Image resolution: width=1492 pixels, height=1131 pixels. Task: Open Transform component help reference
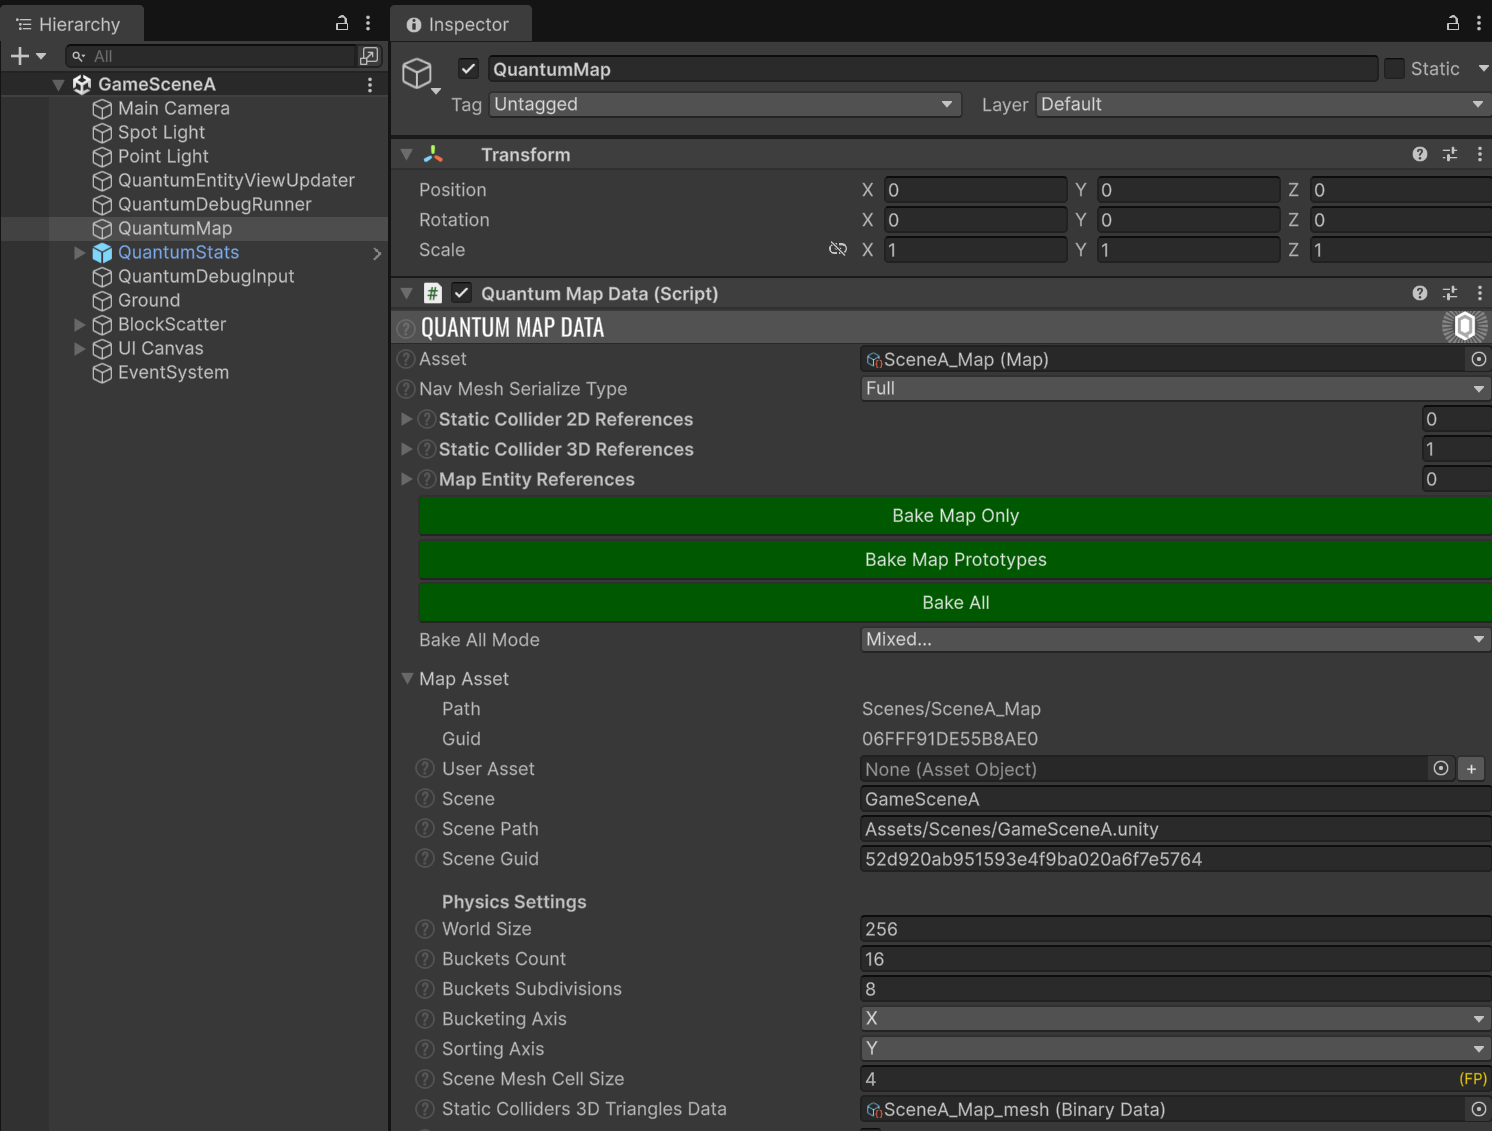(1420, 154)
